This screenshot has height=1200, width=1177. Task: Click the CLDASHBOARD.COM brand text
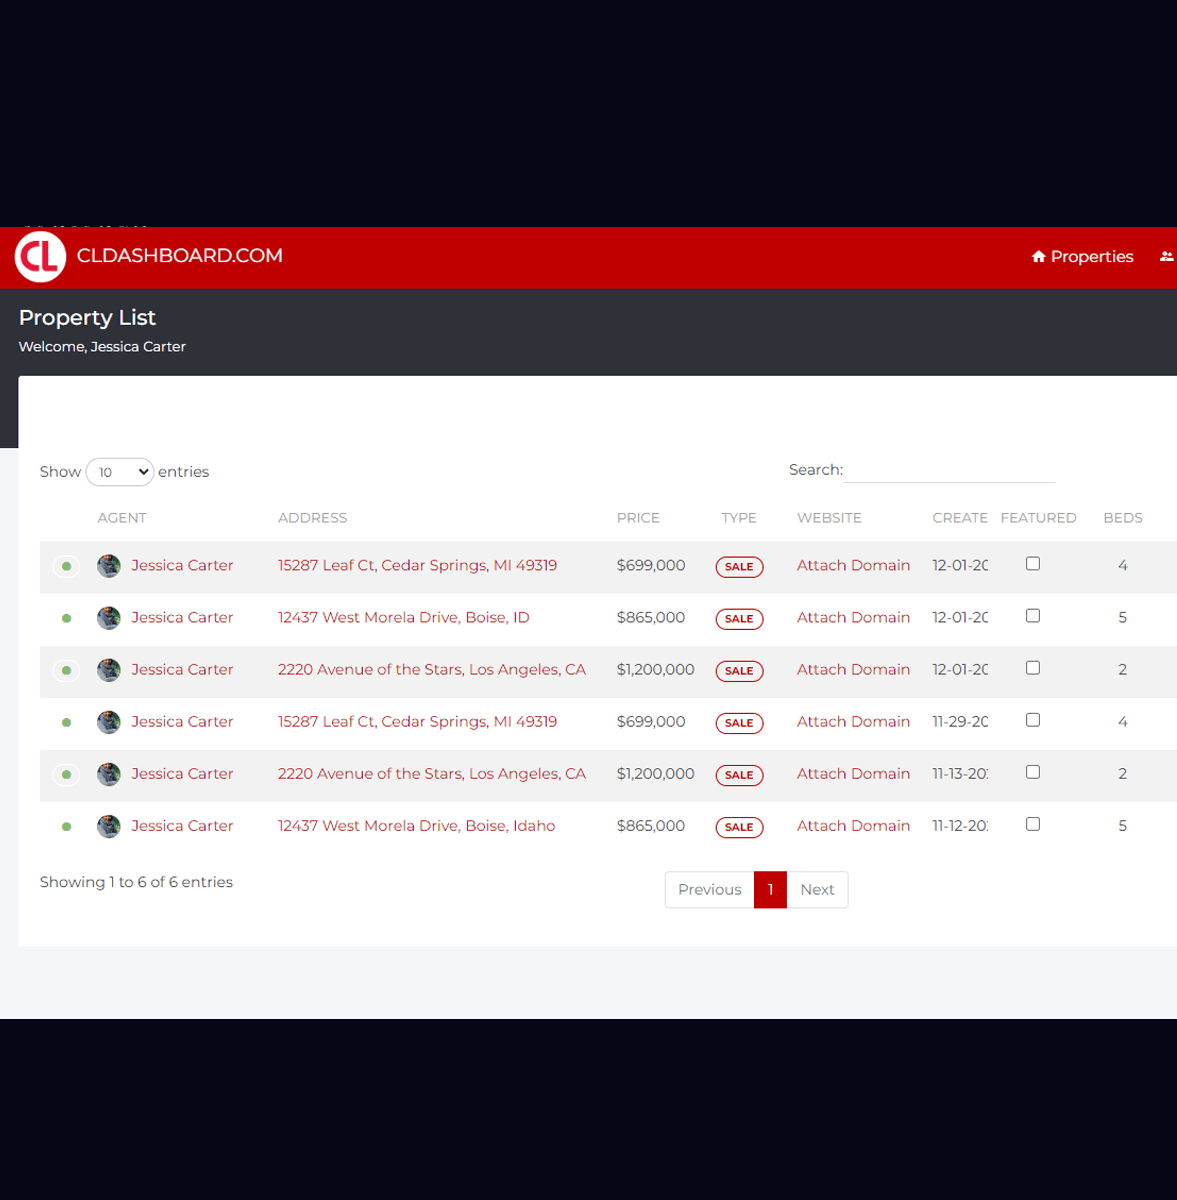click(180, 256)
